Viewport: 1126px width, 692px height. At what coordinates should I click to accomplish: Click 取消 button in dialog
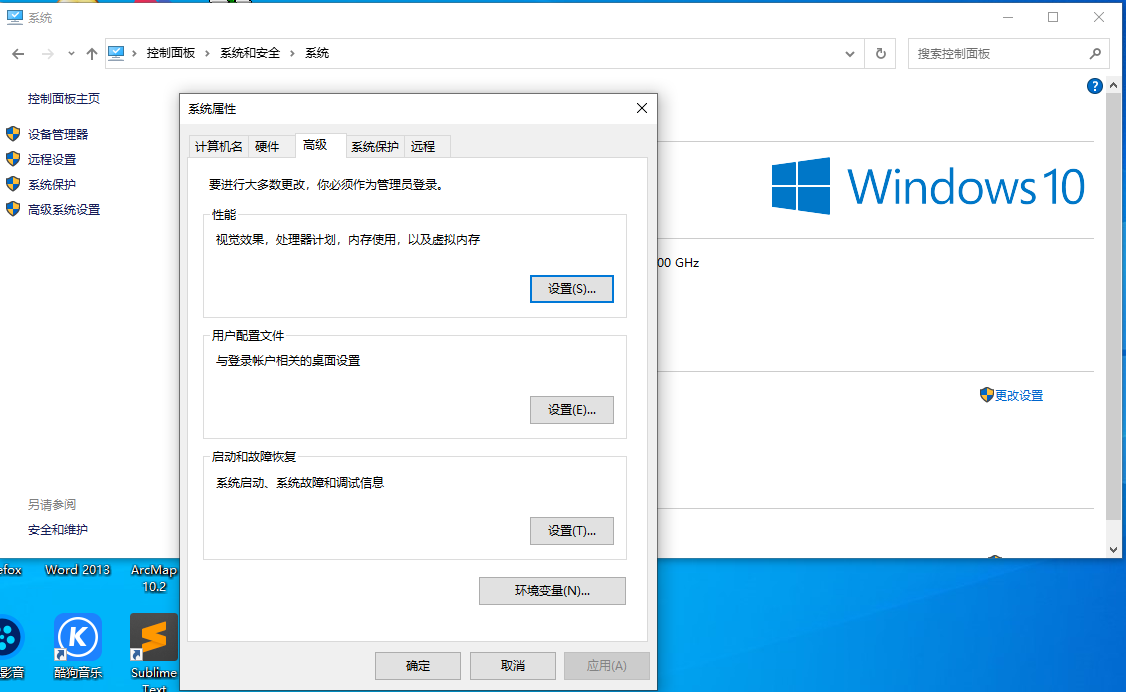coord(513,666)
